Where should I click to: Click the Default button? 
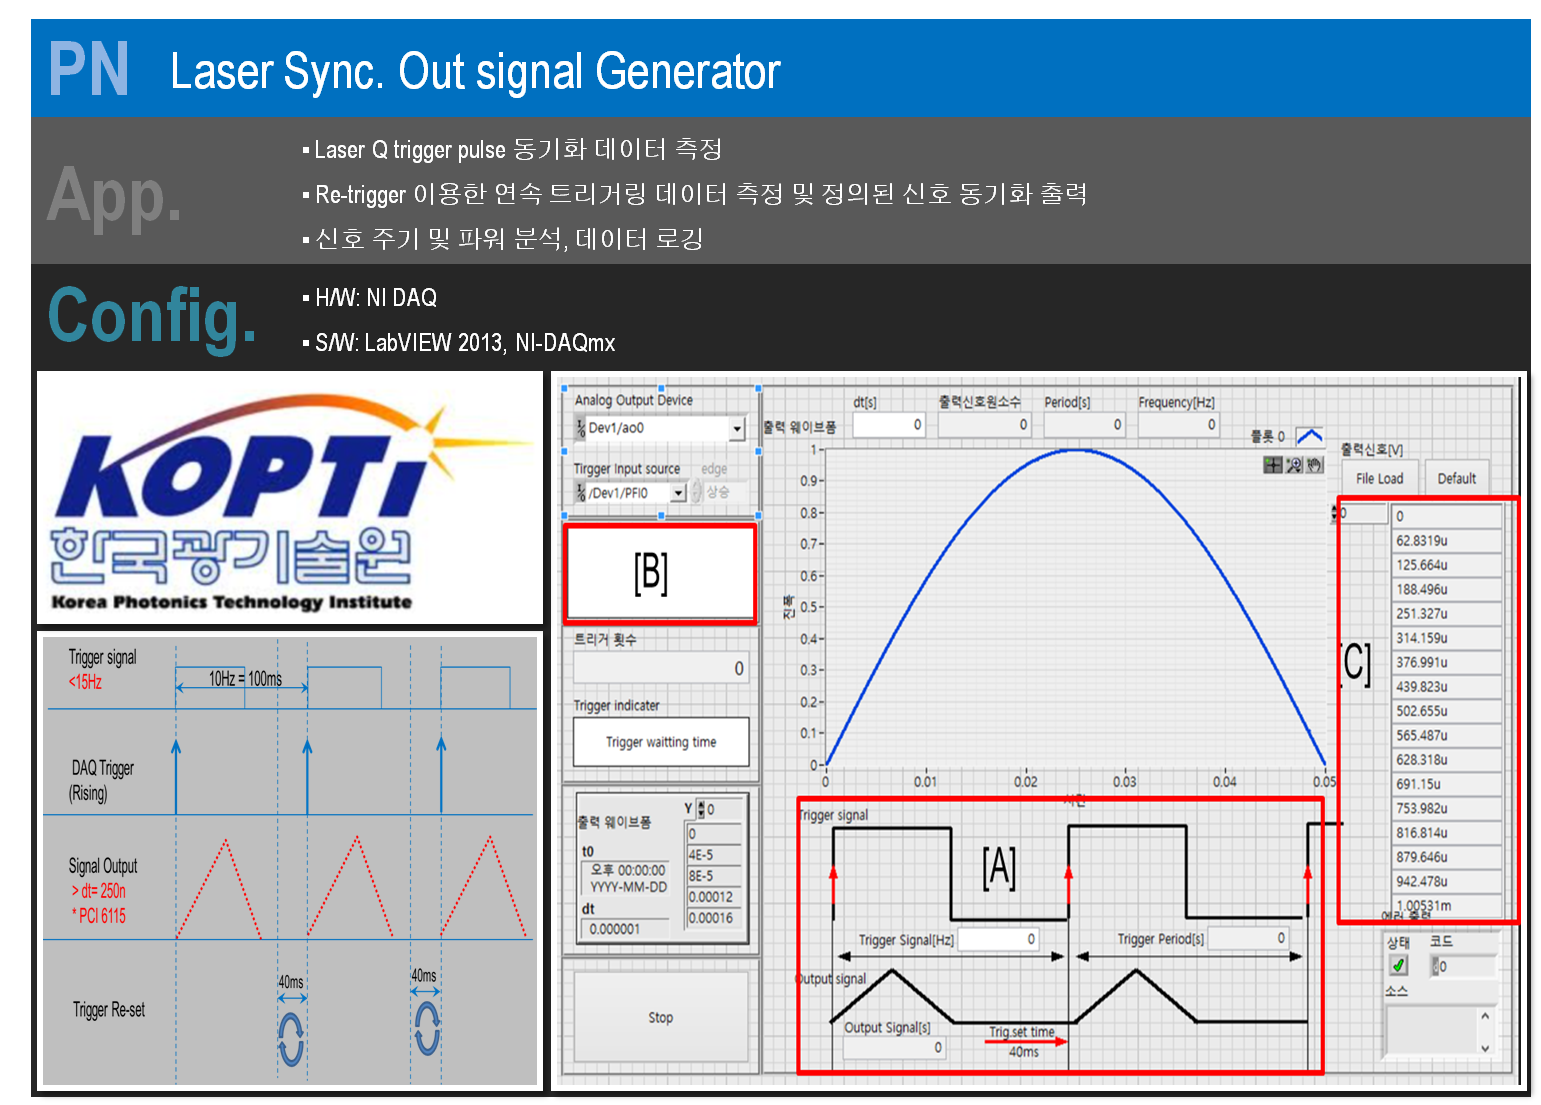click(1456, 479)
